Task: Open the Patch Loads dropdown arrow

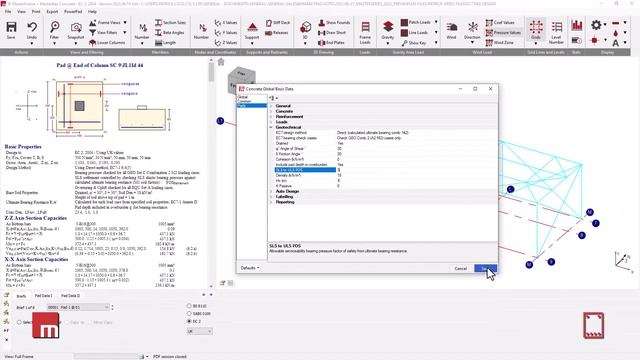Action: 436,22
